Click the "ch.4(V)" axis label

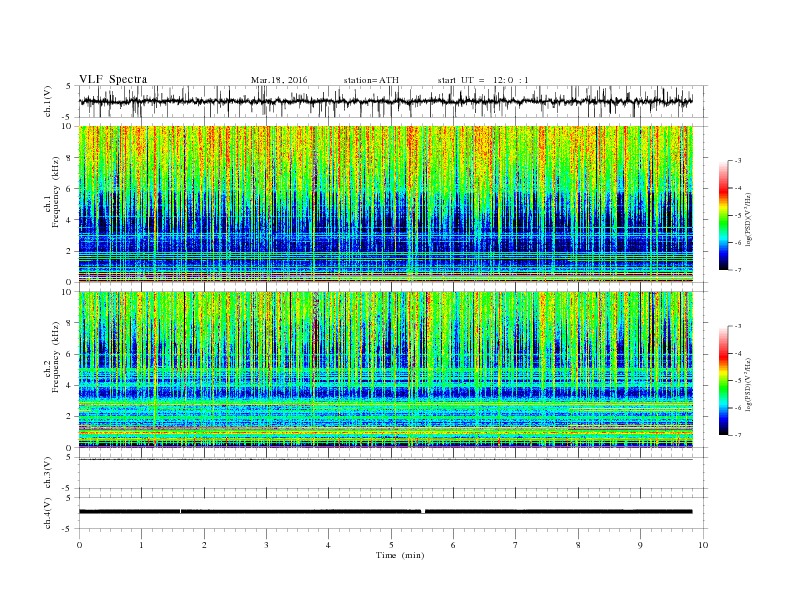click(x=48, y=513)
